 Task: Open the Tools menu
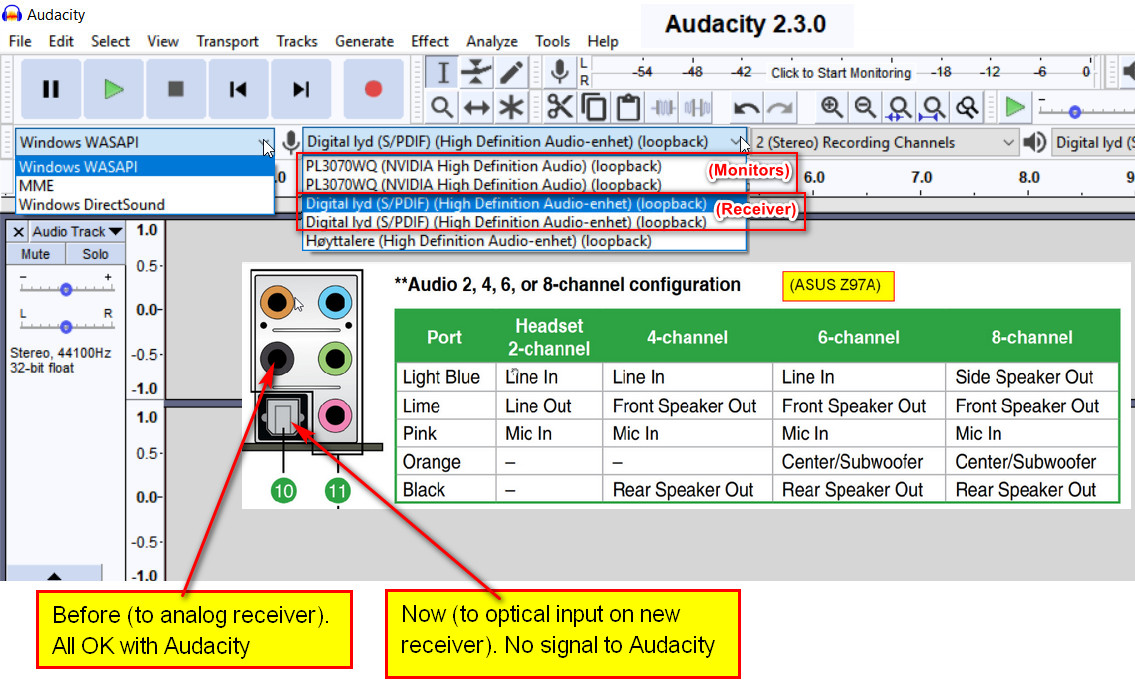(552, 41)
